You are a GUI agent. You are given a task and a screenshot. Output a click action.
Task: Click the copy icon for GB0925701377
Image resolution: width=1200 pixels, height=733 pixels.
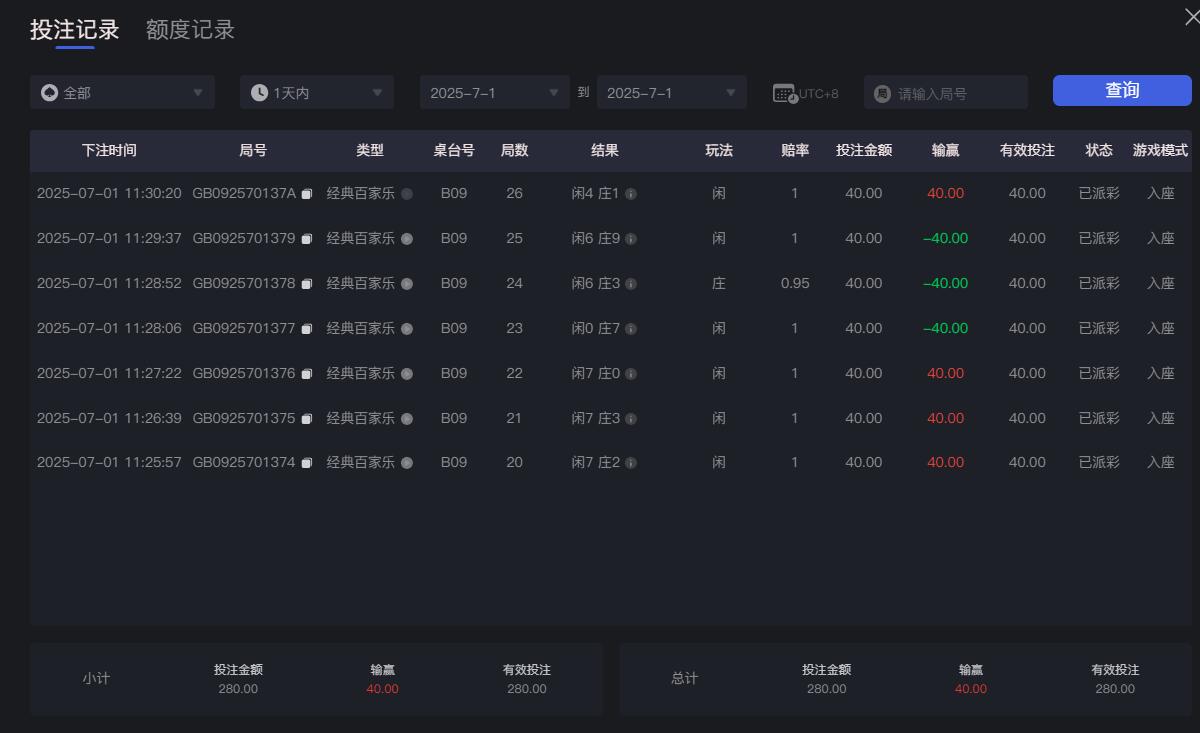(306, 328)
